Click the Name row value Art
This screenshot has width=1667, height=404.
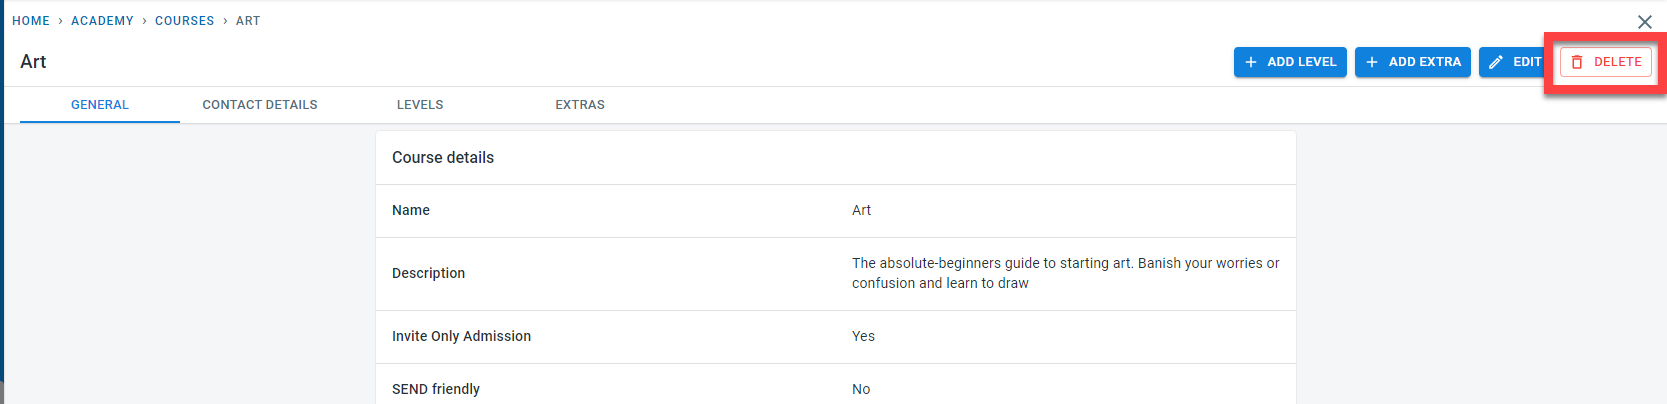861,211
